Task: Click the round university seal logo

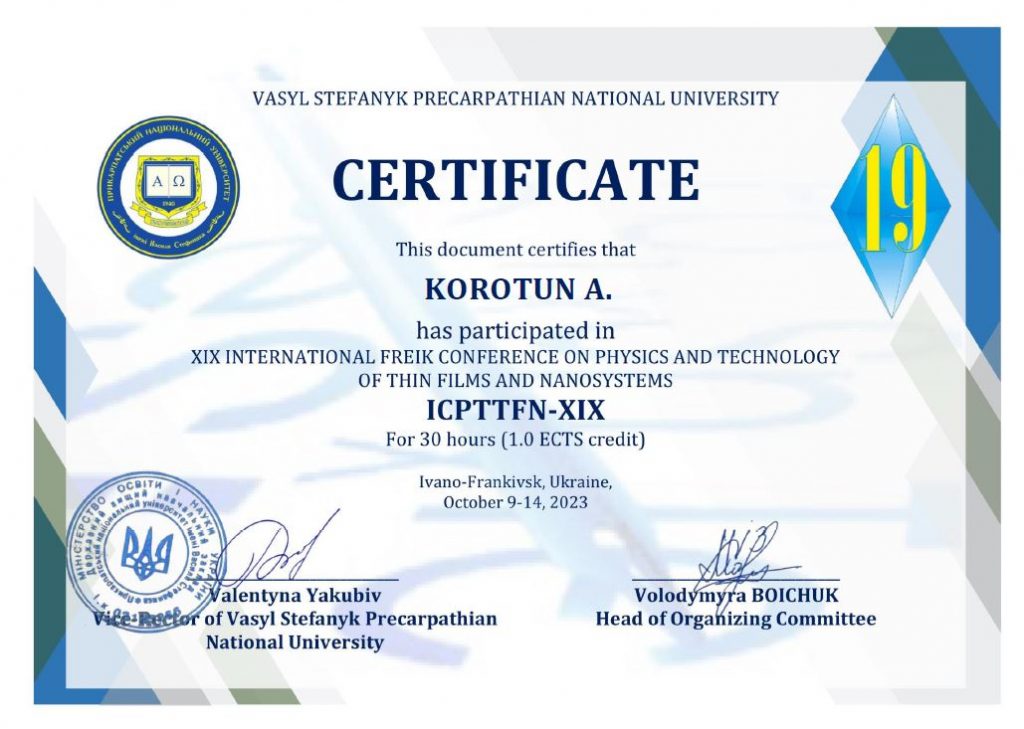Action: click(168, 187)
